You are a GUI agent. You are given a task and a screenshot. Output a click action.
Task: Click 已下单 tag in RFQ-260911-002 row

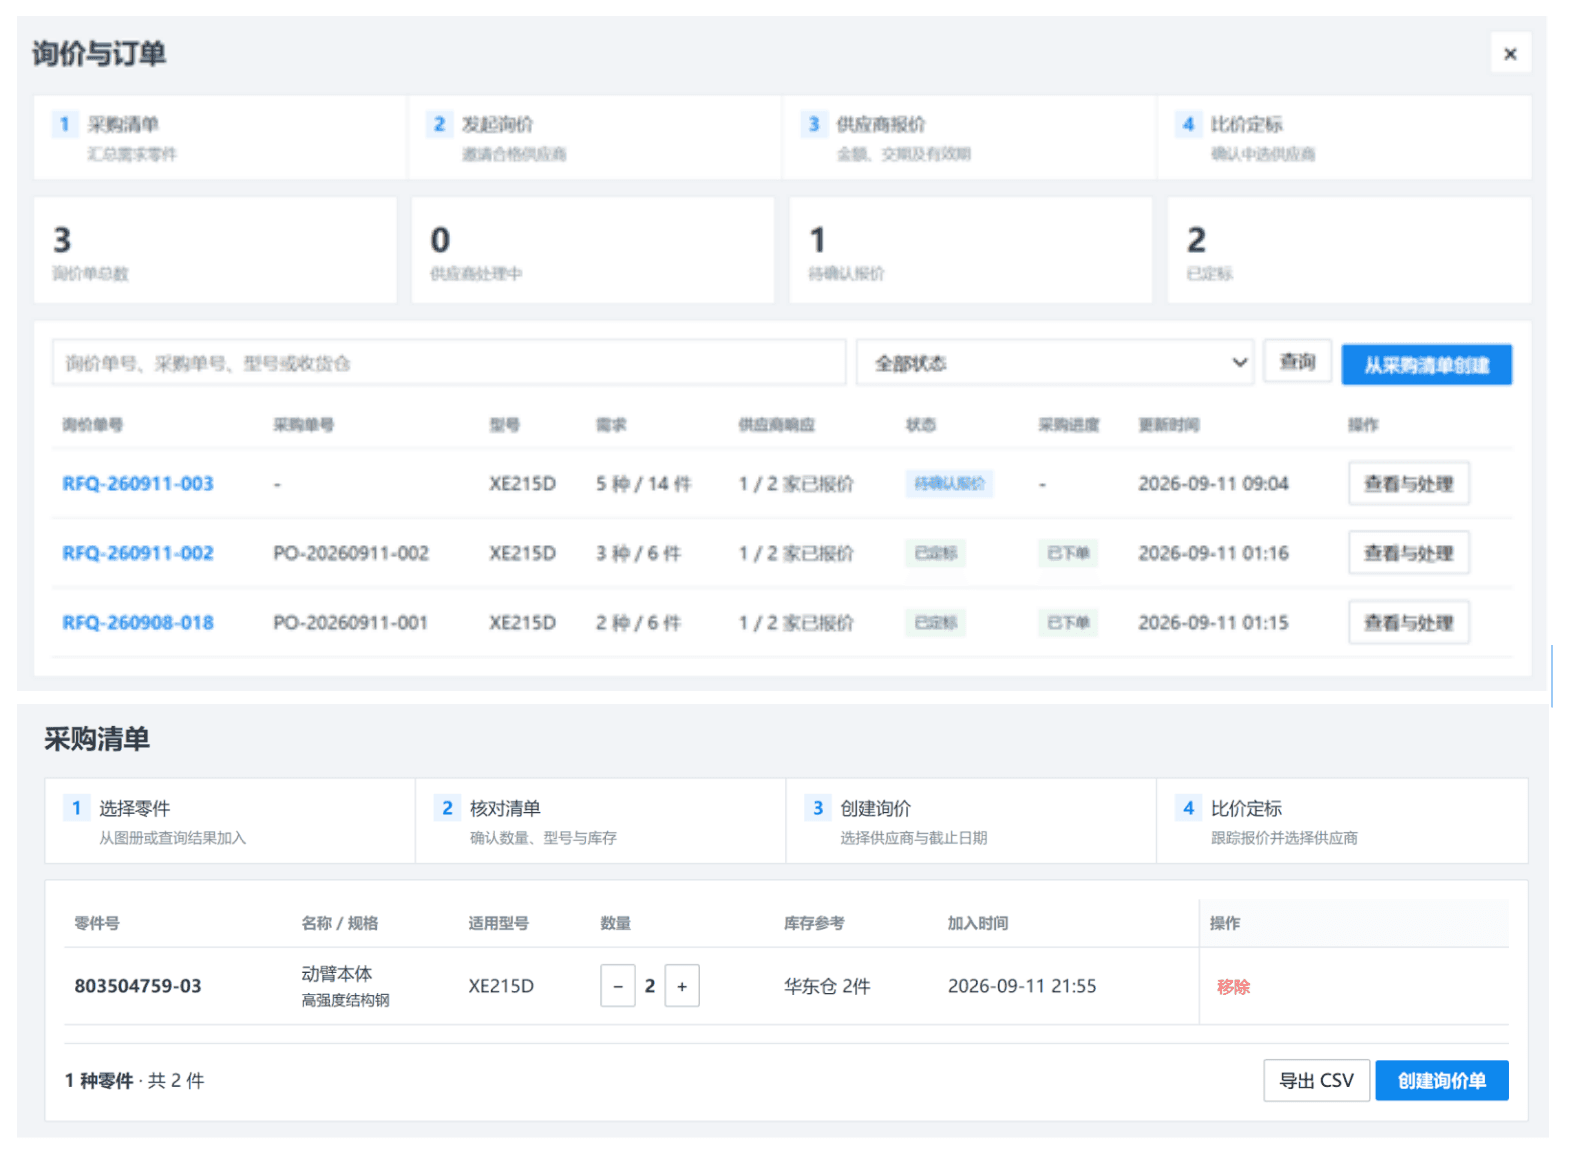click(x=1068, y=553)
